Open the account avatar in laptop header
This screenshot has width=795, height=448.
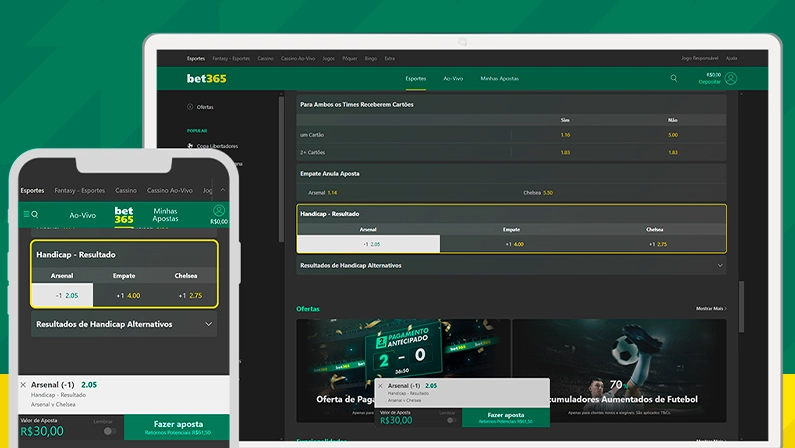tap(731, 79)
